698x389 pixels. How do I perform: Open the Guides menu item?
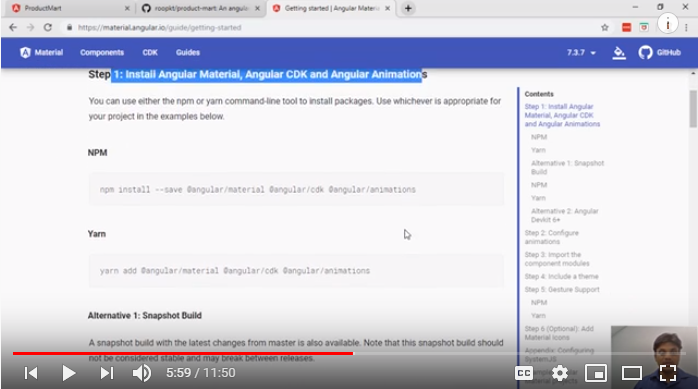pos(188,53)
